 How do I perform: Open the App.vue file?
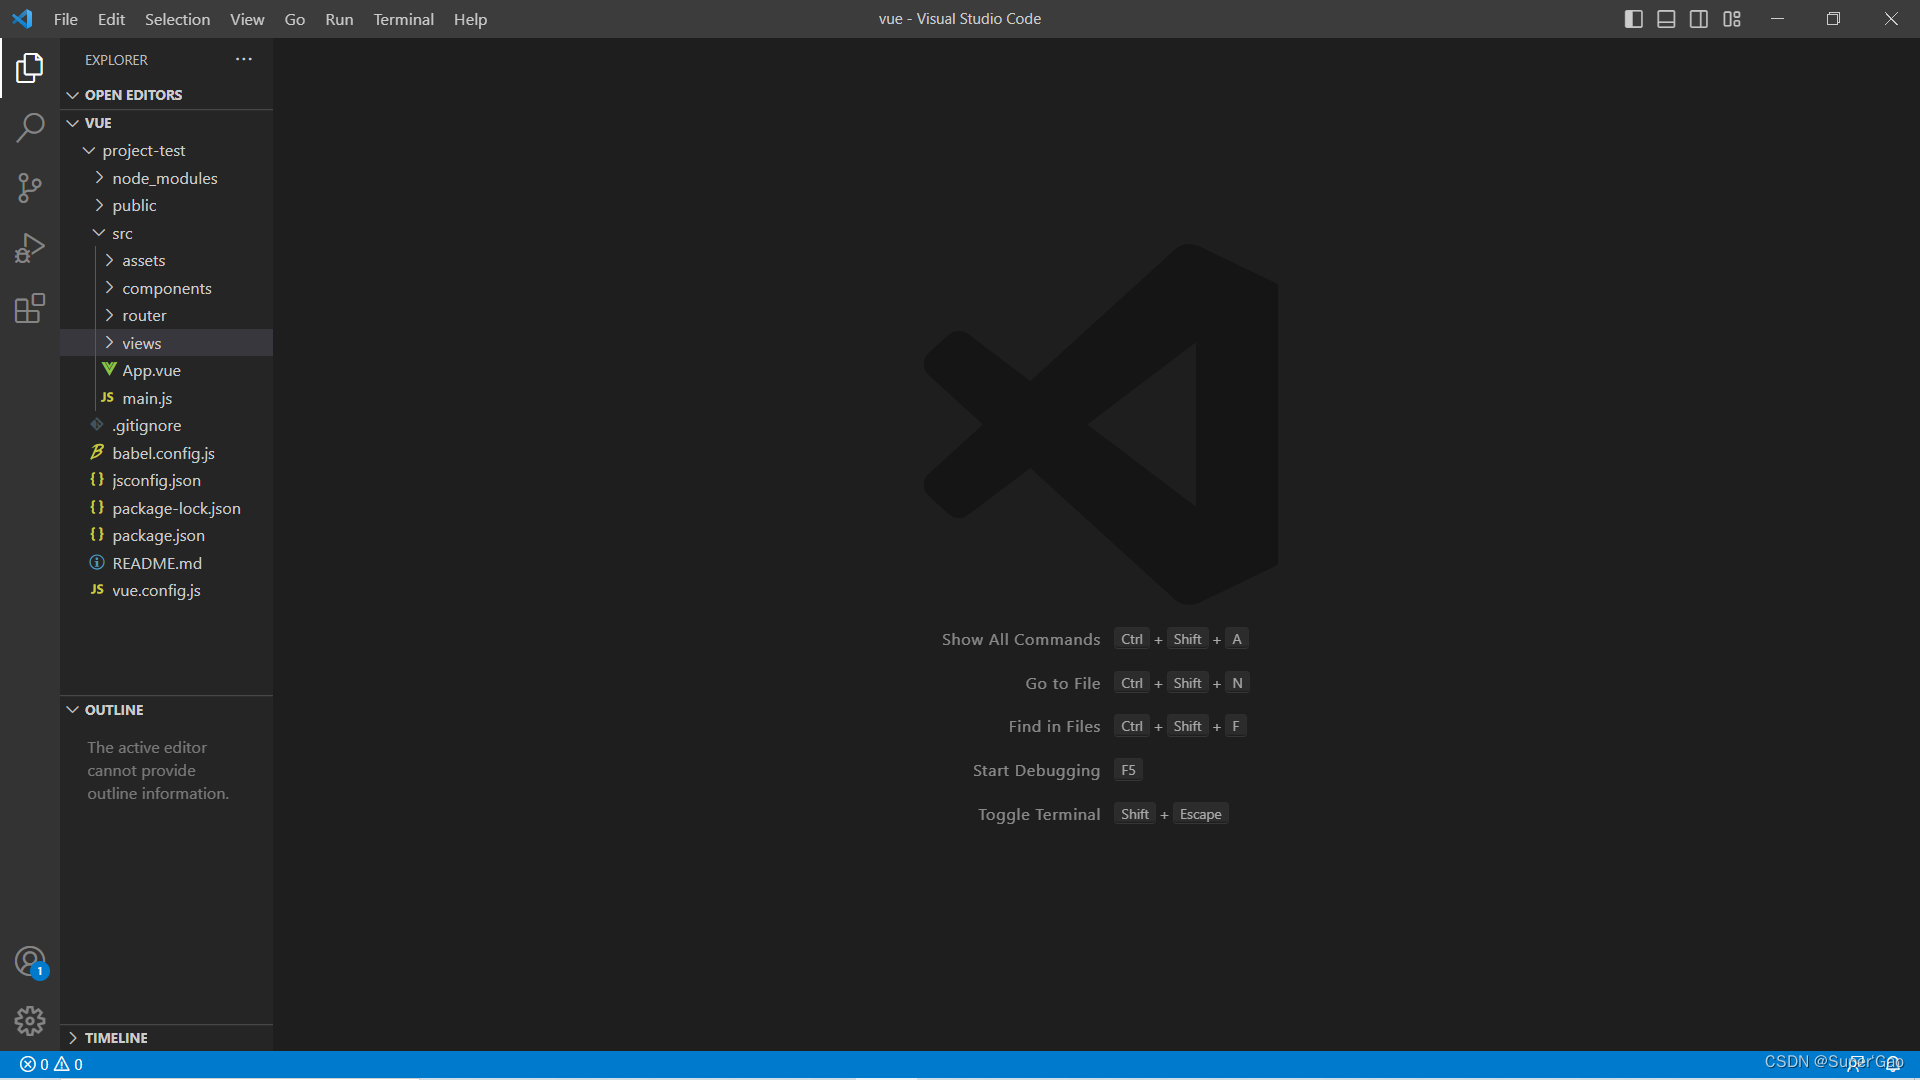[151, 370]
